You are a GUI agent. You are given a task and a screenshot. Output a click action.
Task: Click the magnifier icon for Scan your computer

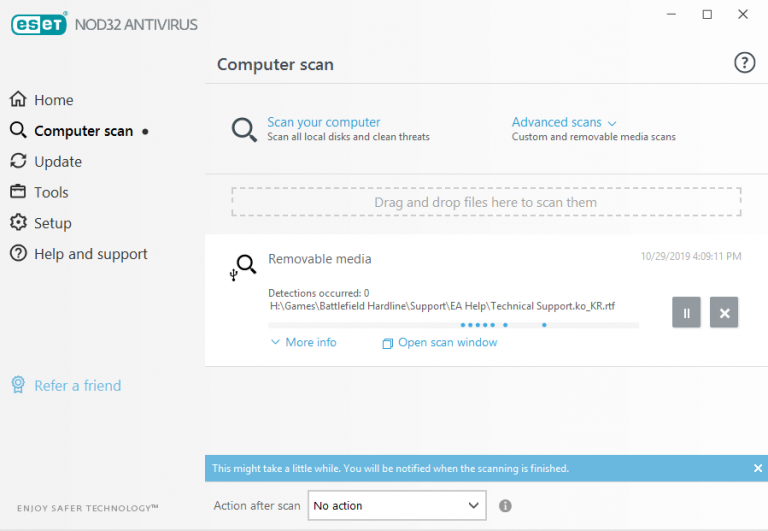(244, 130)
